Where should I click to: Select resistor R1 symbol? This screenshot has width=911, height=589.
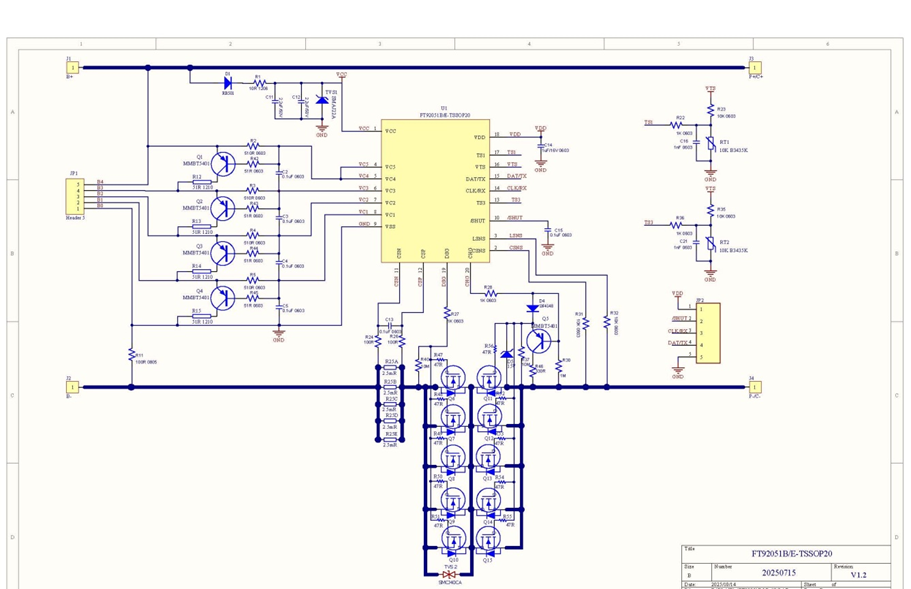pos(258,83)
